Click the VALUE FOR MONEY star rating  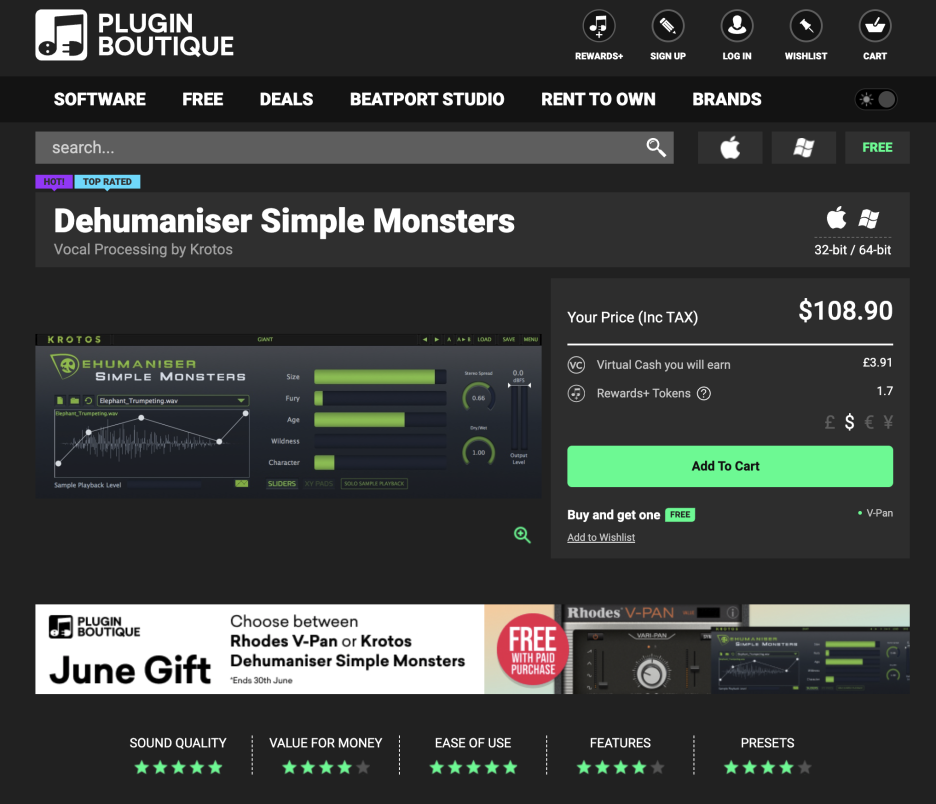(x=325, y=767)
